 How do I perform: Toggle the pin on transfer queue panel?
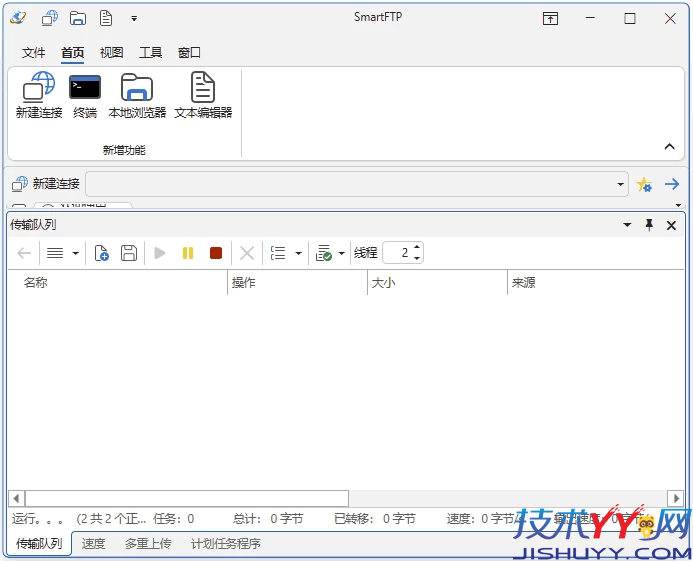[649, 225]
